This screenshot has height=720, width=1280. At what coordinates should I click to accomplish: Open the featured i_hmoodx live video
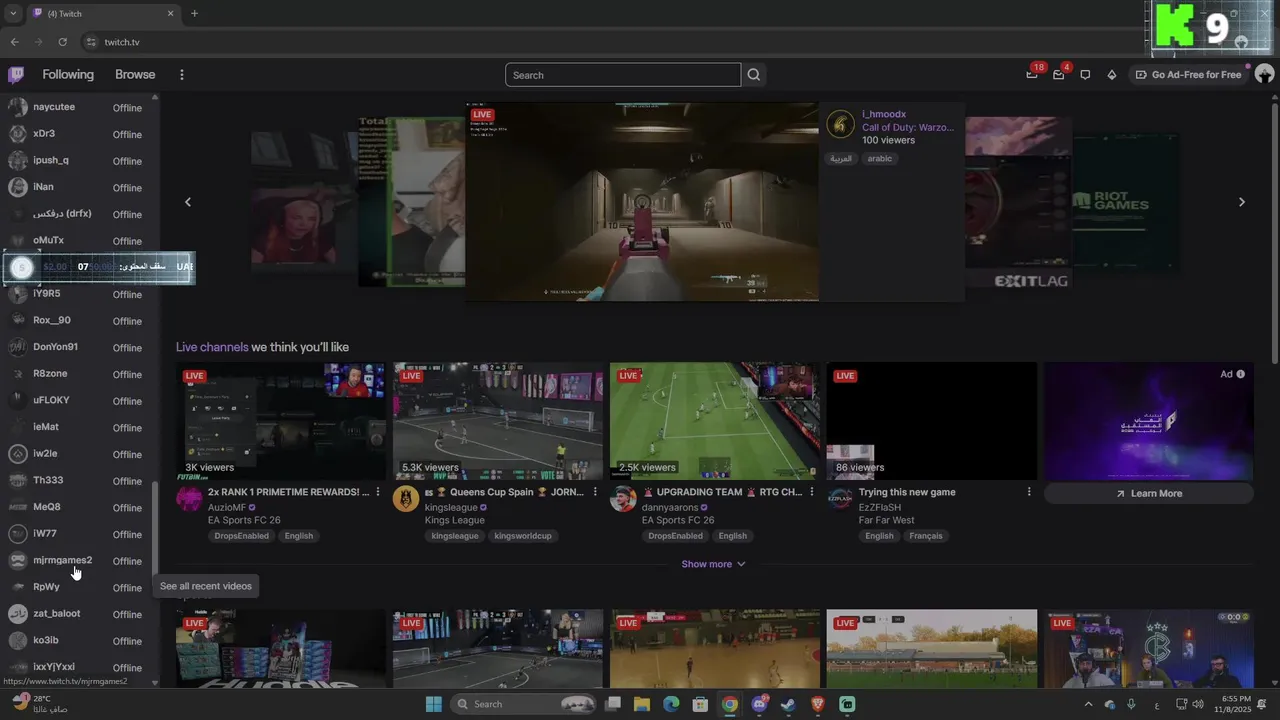pos(642,201)
